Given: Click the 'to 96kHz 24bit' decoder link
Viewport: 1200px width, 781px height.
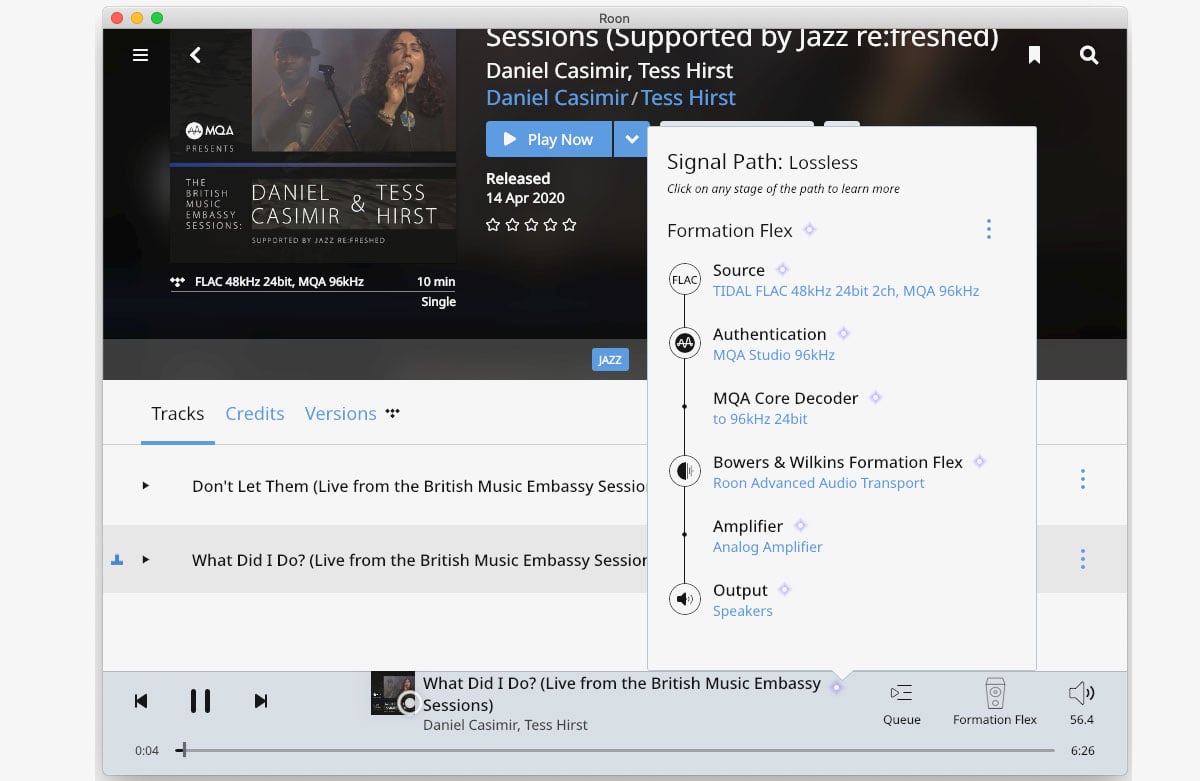Looking at the screenshot, I should click(x=760, y=419).
